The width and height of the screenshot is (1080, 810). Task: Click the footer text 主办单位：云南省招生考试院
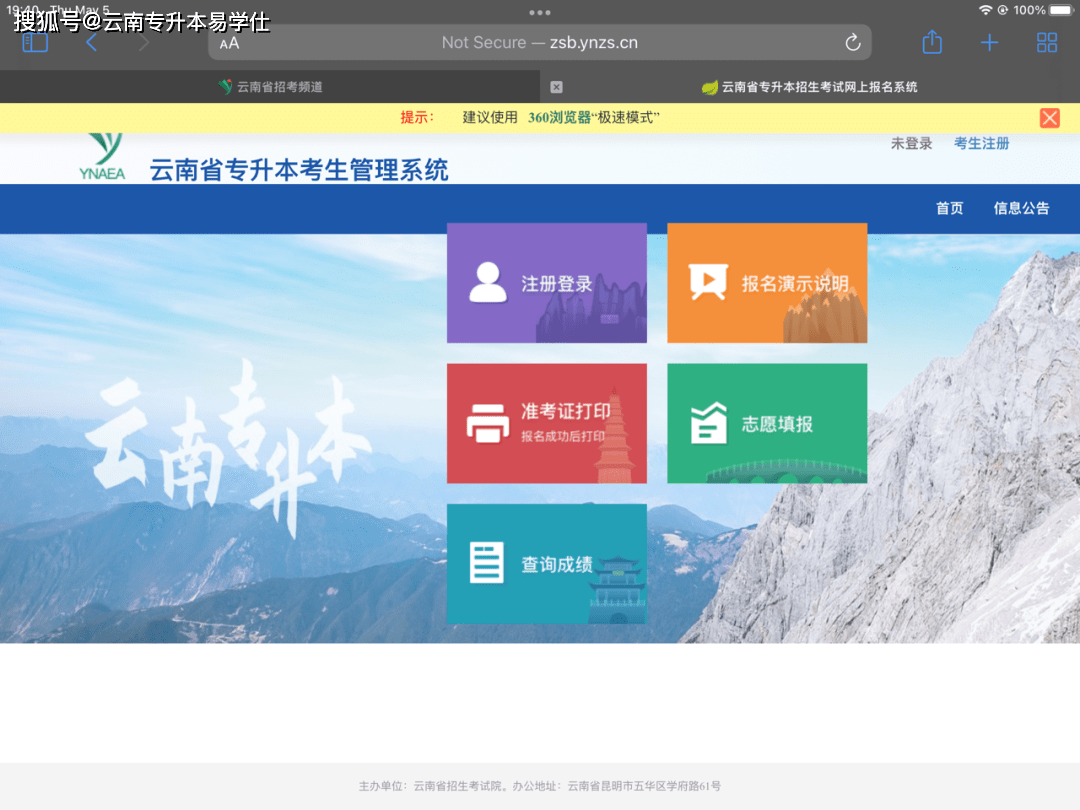(432, 786)
